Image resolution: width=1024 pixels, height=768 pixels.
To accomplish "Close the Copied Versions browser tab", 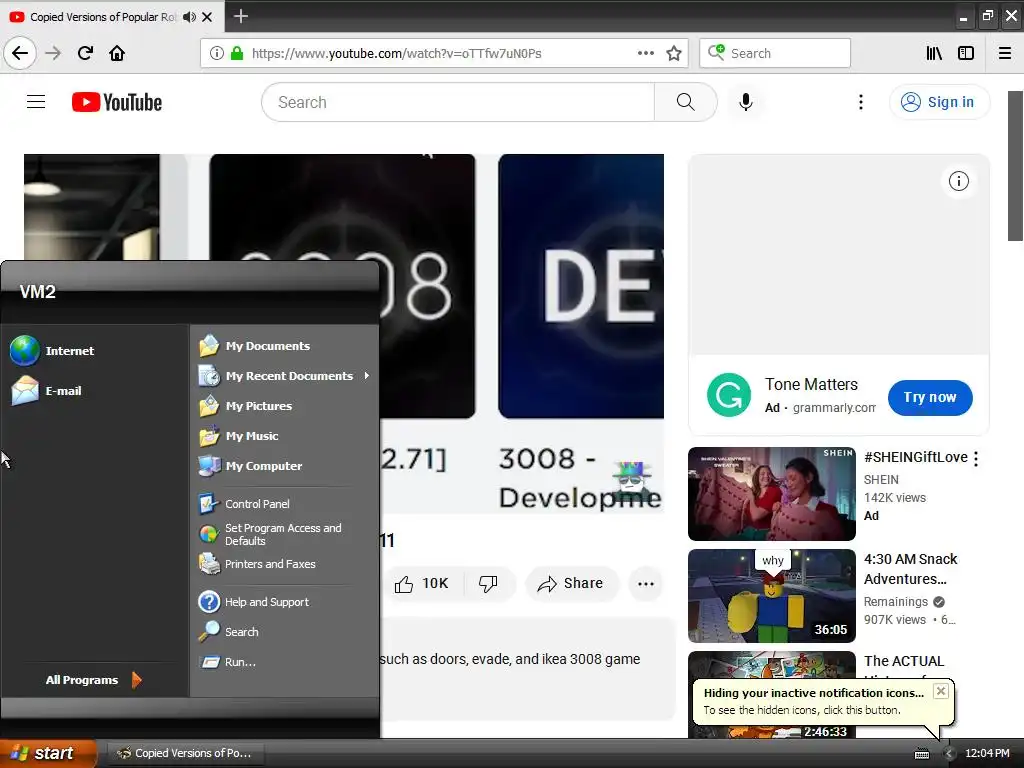I will 207,17.
